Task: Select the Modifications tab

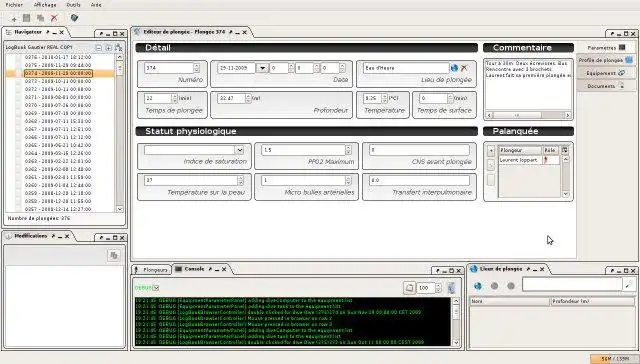Action: pyautogui.click(x=31, y=236)
